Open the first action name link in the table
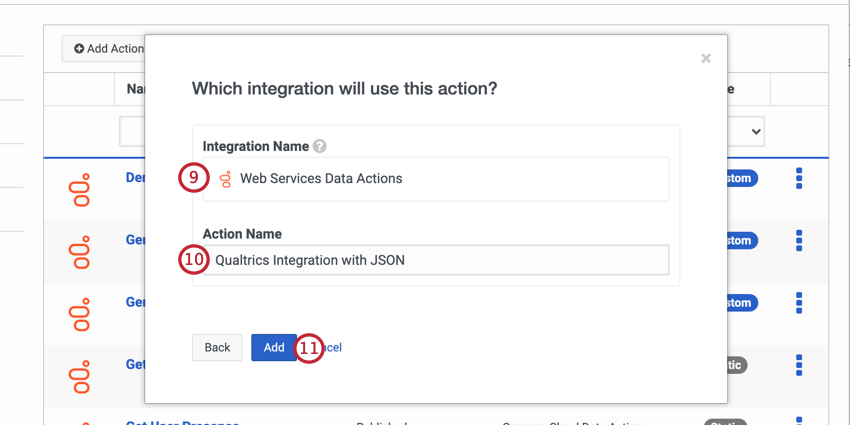 pyautogui.click(x=135, y=178)
